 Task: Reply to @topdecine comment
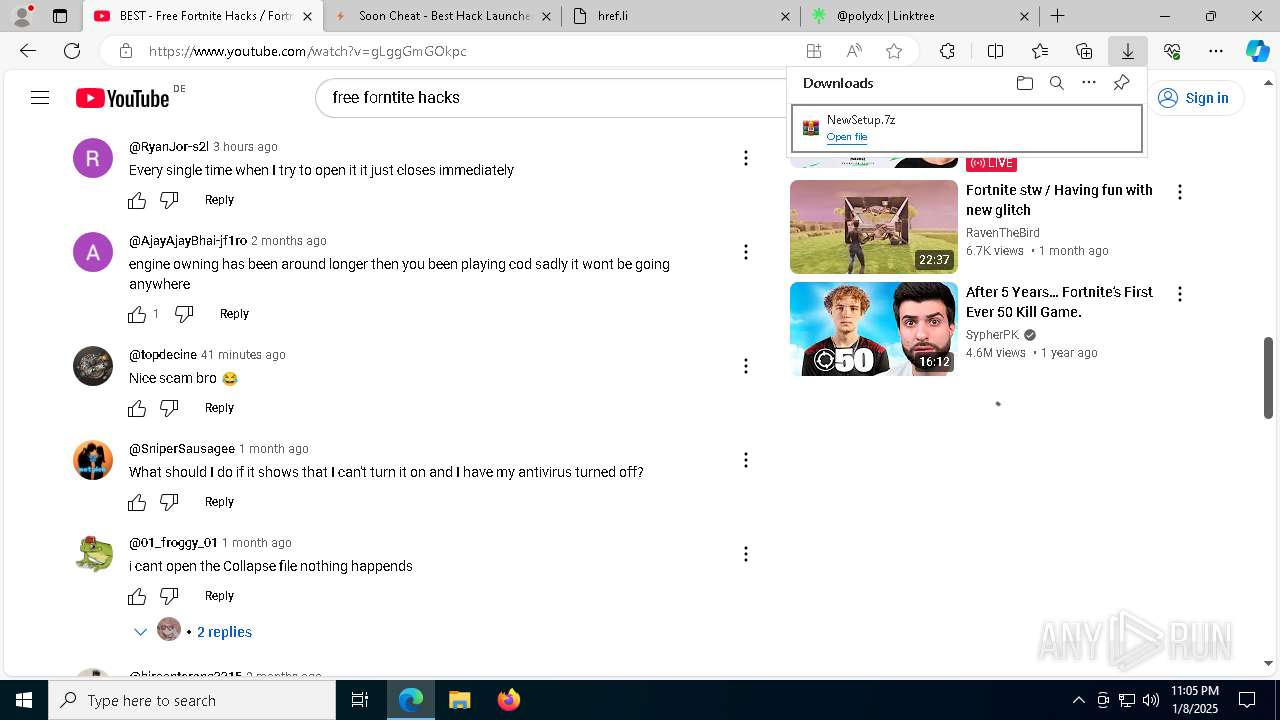219,408
